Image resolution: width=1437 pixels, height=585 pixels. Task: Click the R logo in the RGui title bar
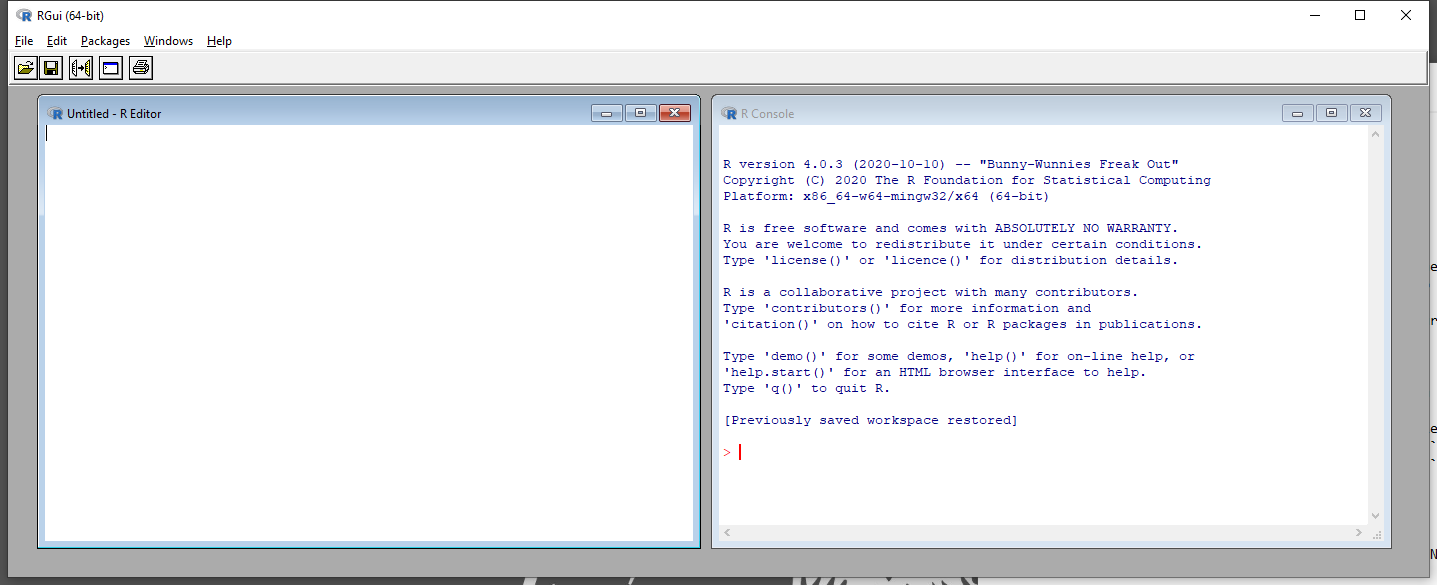click(x=24, y=15)
